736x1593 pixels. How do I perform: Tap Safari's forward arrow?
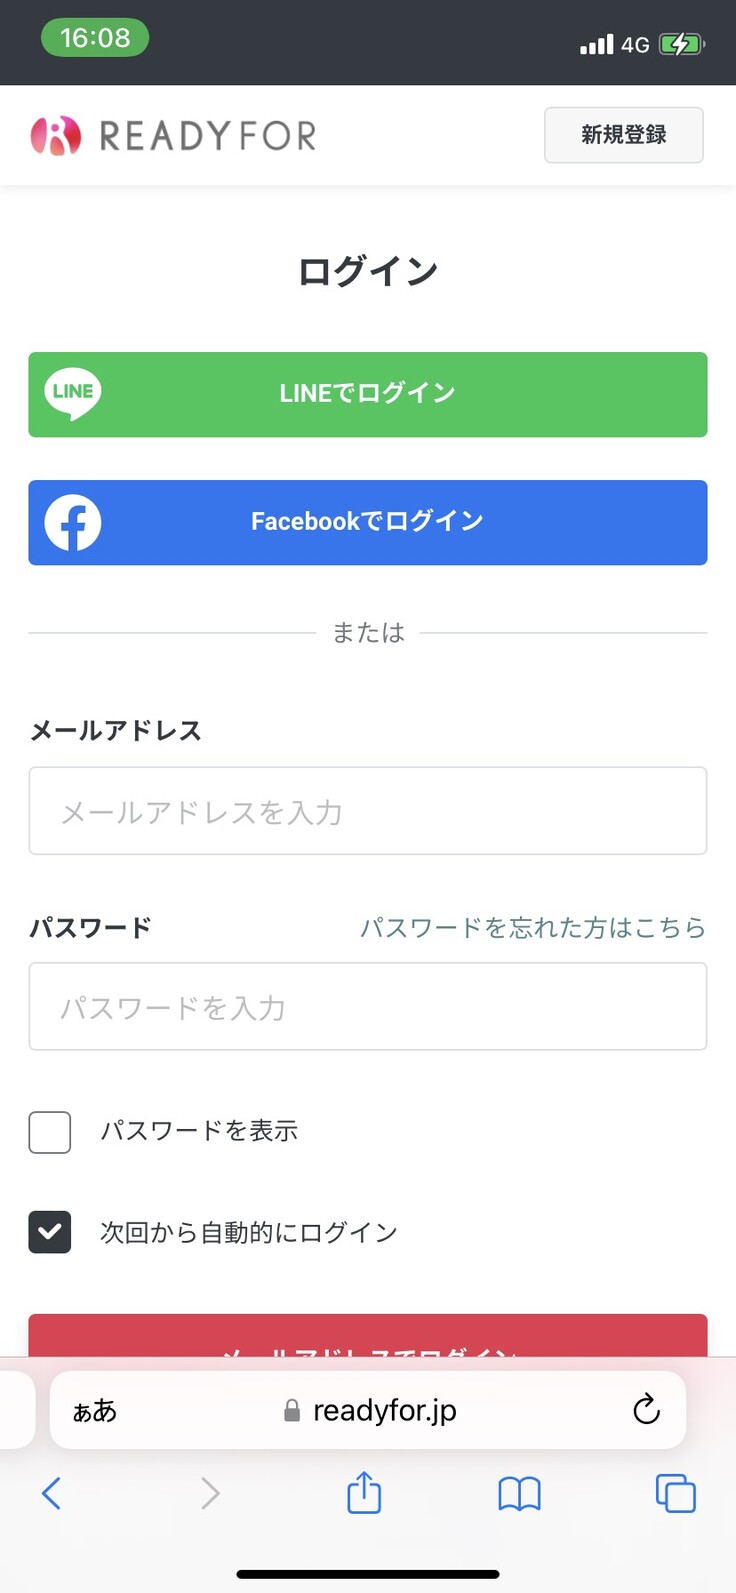coord(210,1493)
